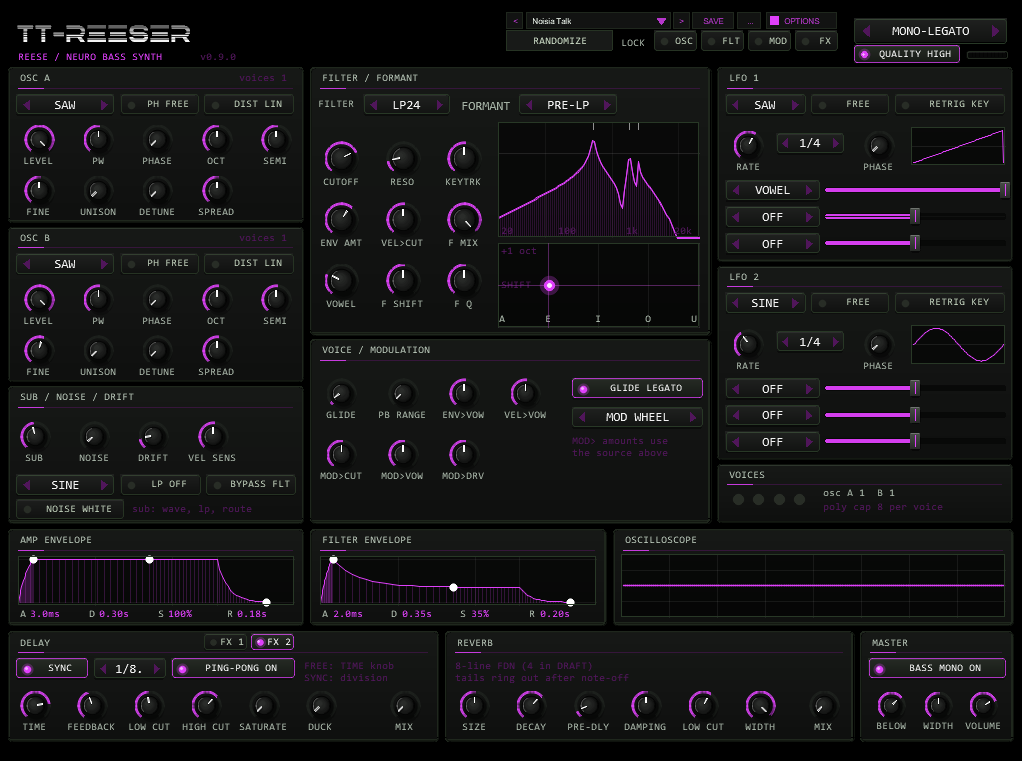Click the MOD>DRV knob
Viewport: 1022px width, 761px height.
click(x=463, y=454)
